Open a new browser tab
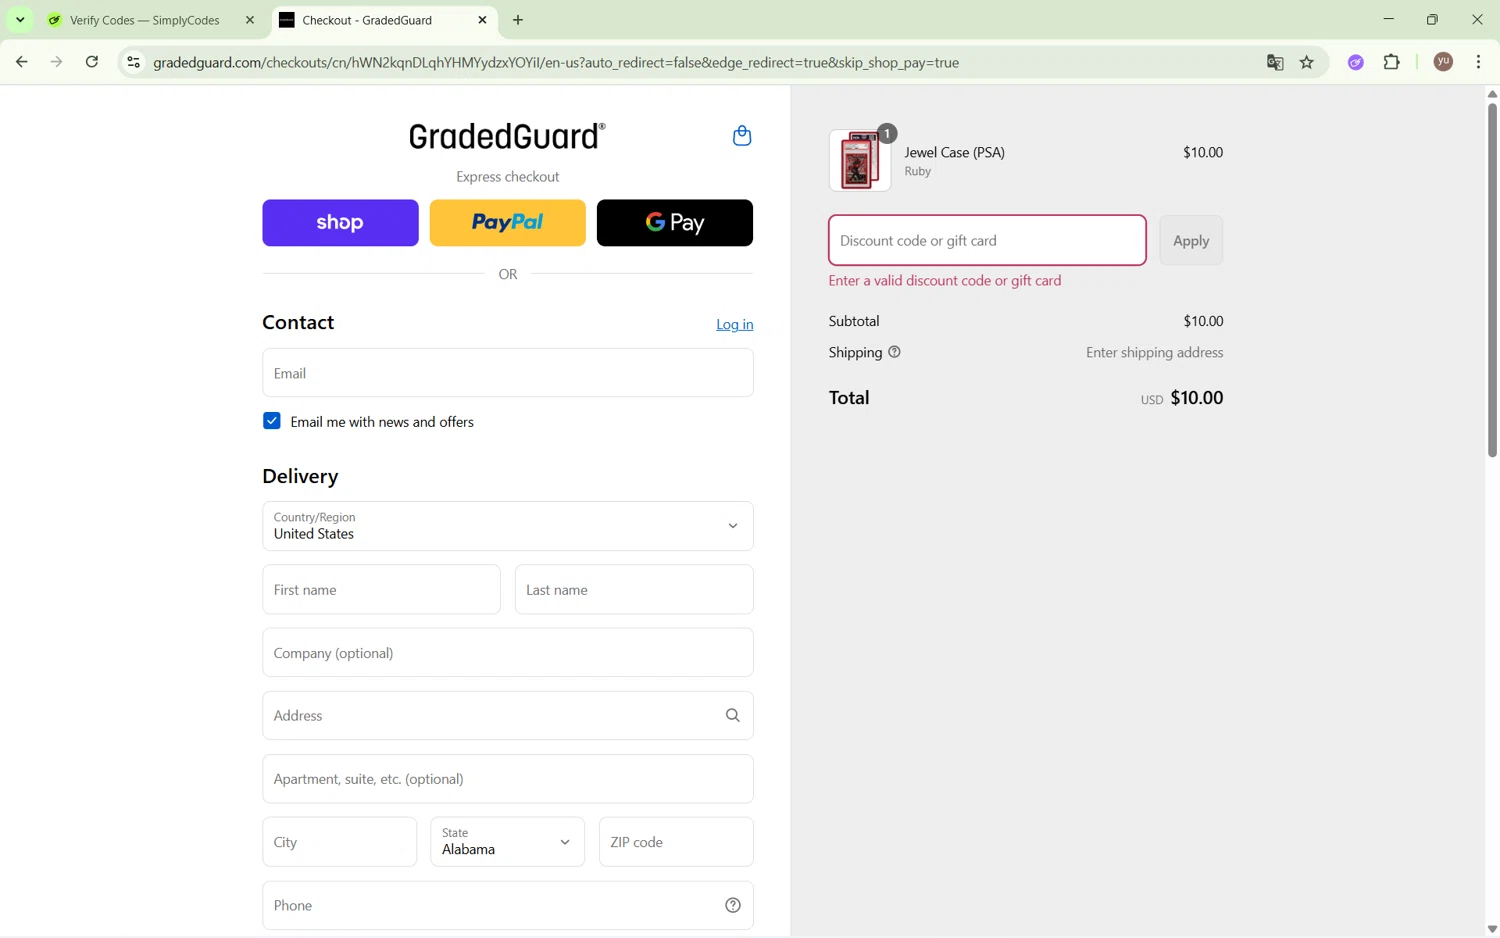The width and height of the screenshot is (1500, 938). click(518, 20)
